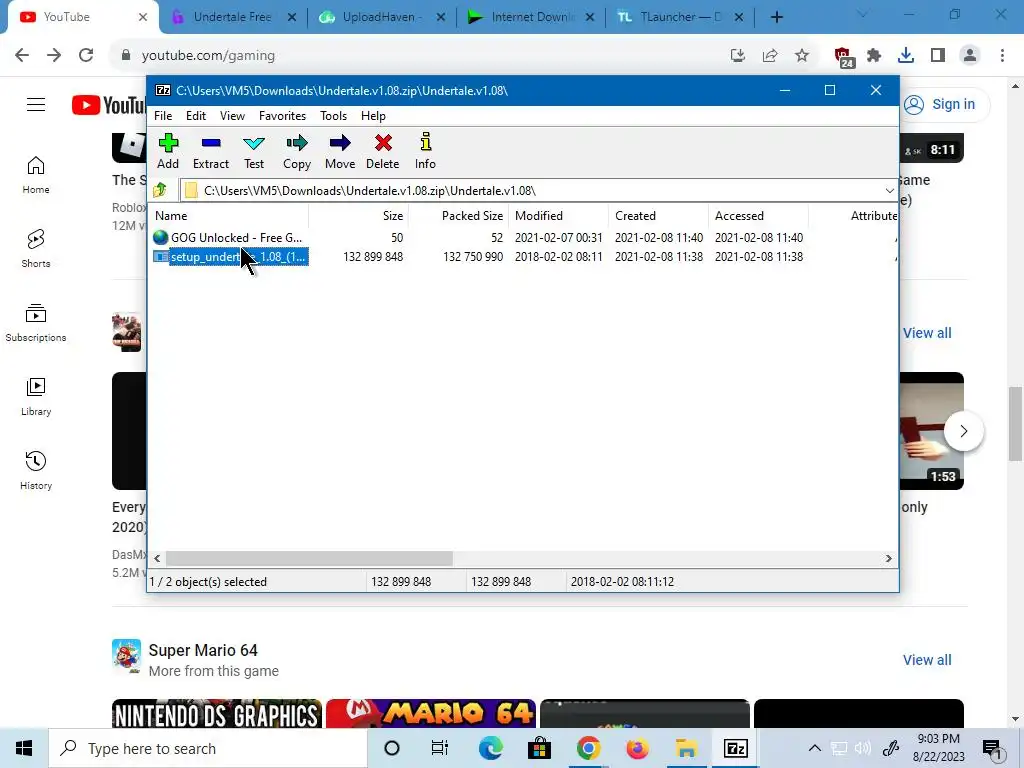Screen dimensions: 1024x768
Task: Select the Copy toolbar icon
Action: pos(296,152)
